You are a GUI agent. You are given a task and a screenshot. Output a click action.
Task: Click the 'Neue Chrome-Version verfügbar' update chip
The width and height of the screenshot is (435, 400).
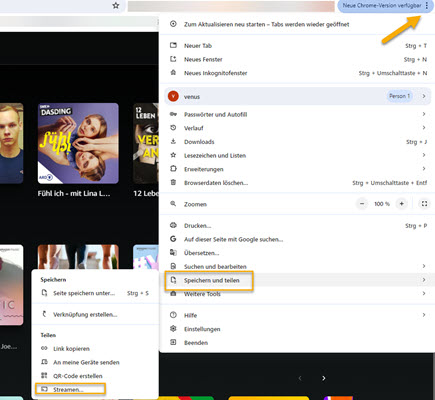coord(382,5)
